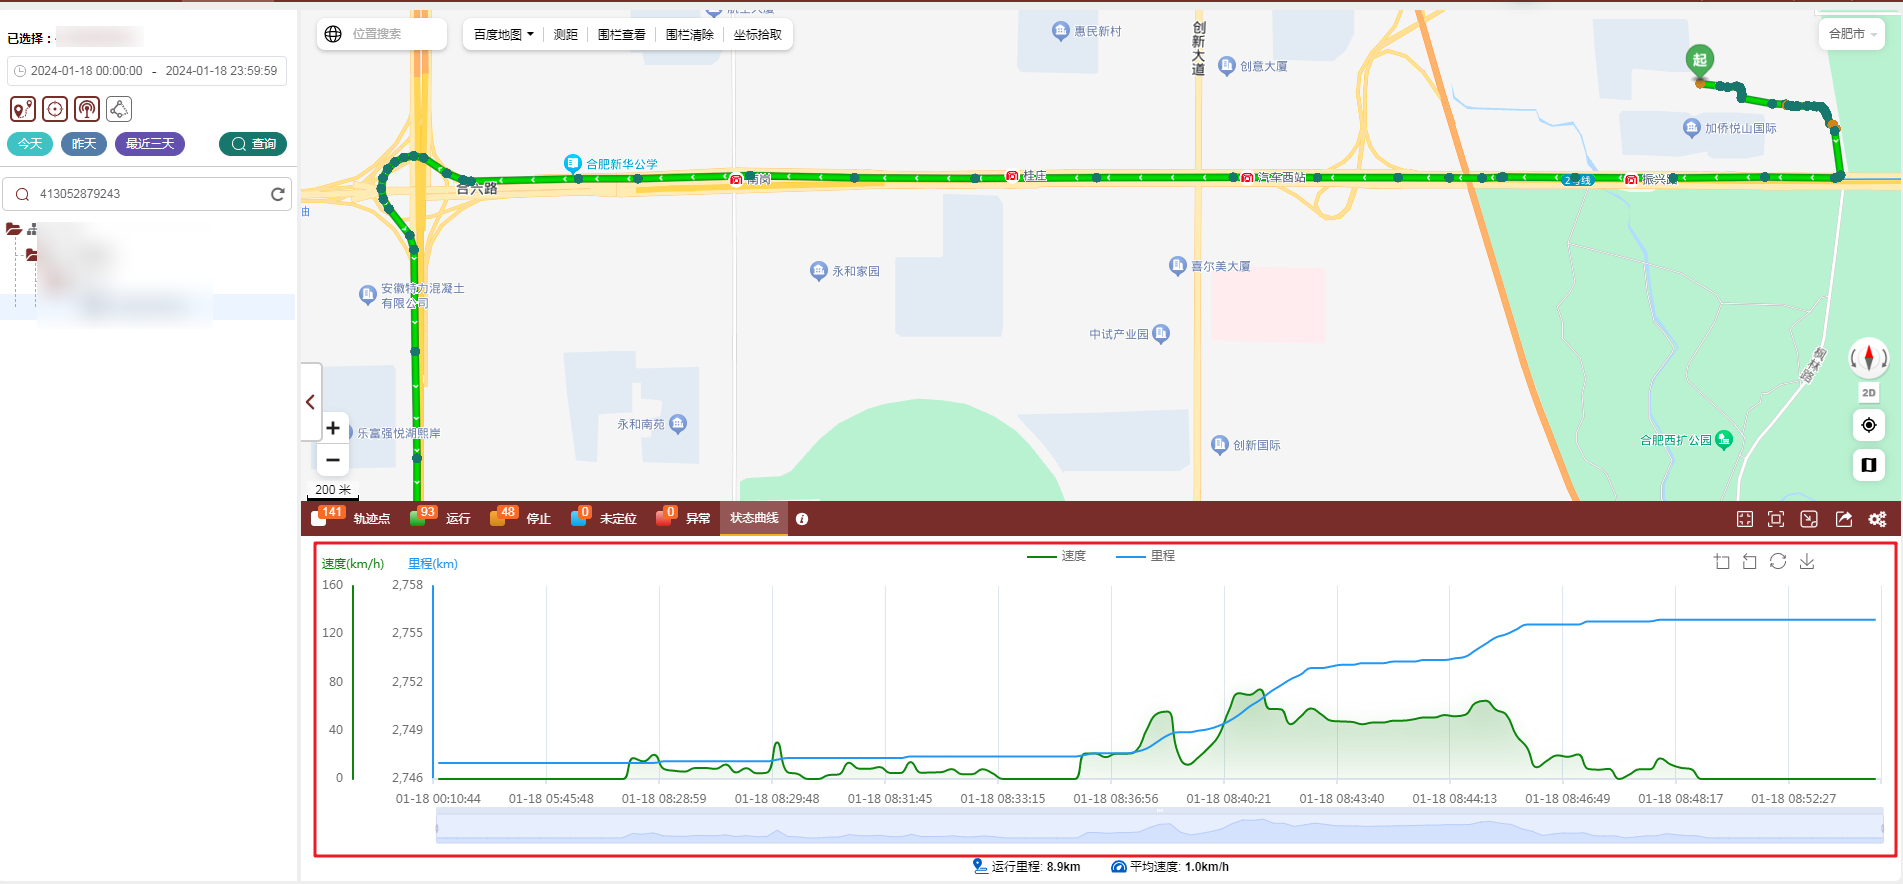Open the 百度地图 map type dropdown
The height and width of the screenshot is (884, 1903).
point(503,35)
